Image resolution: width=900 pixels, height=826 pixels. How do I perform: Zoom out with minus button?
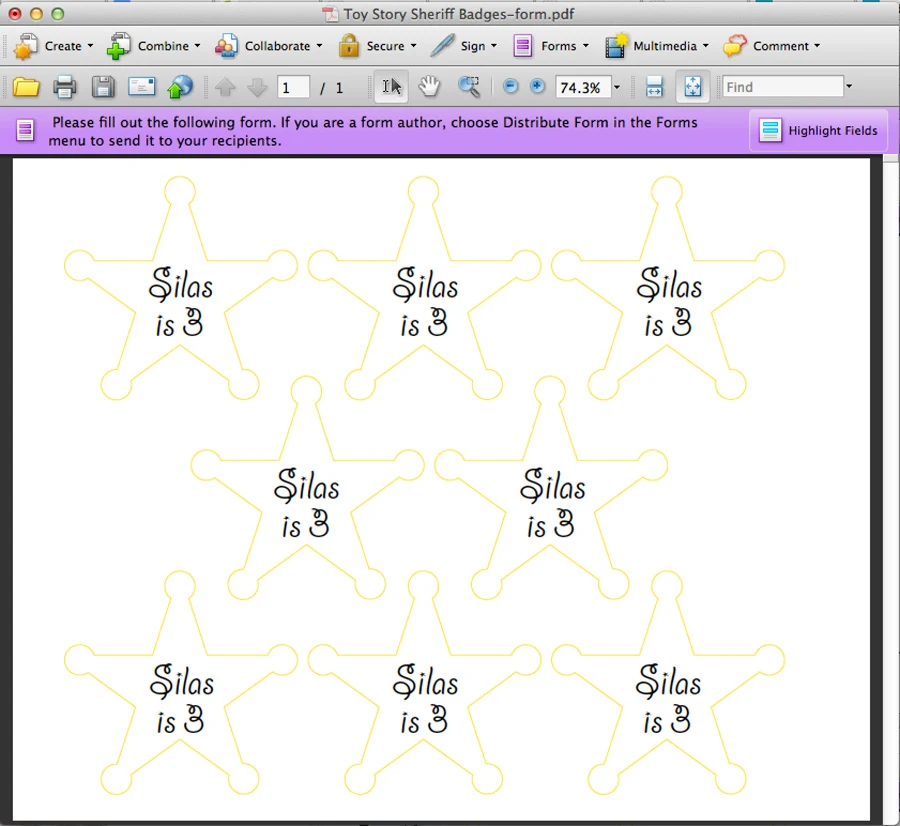tap(510, 86)
